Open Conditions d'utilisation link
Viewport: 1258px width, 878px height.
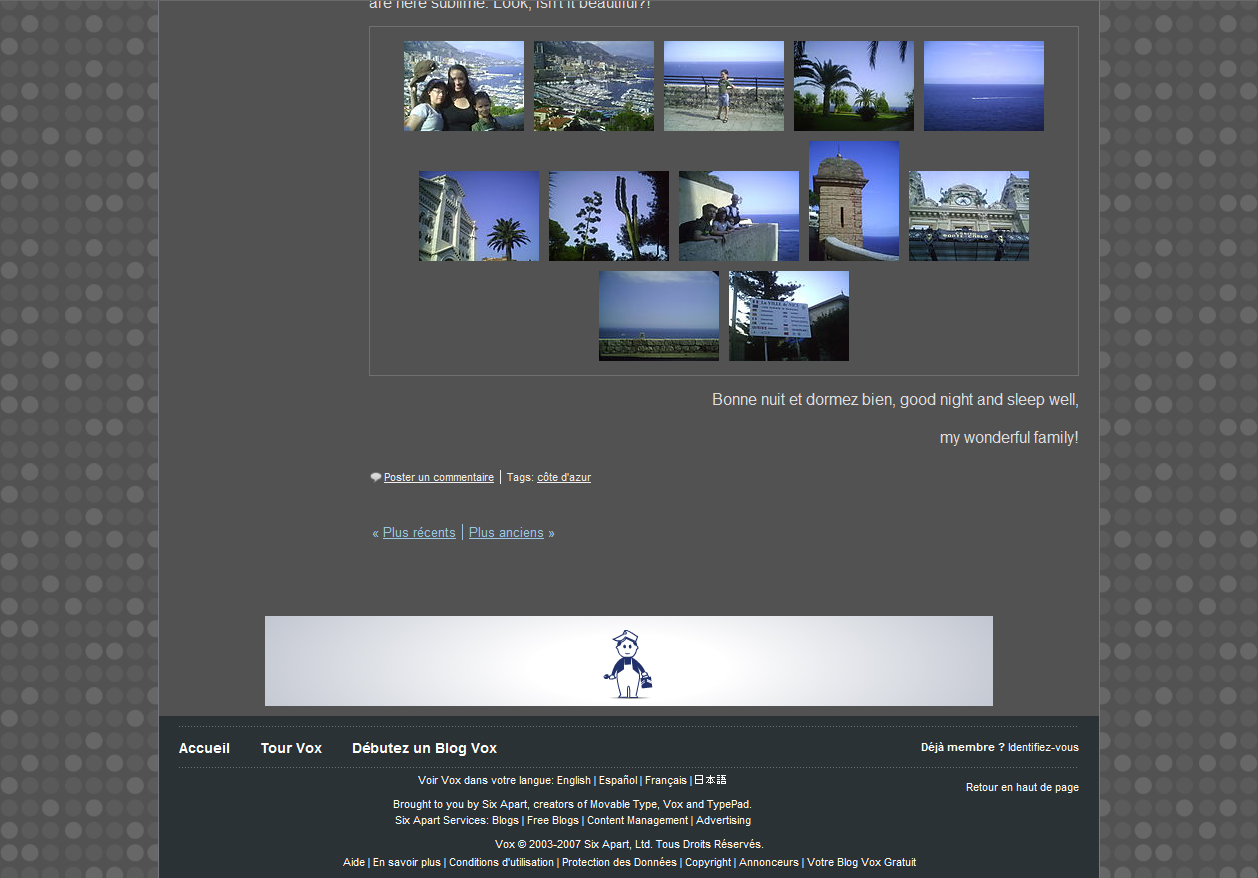point(501,862)
